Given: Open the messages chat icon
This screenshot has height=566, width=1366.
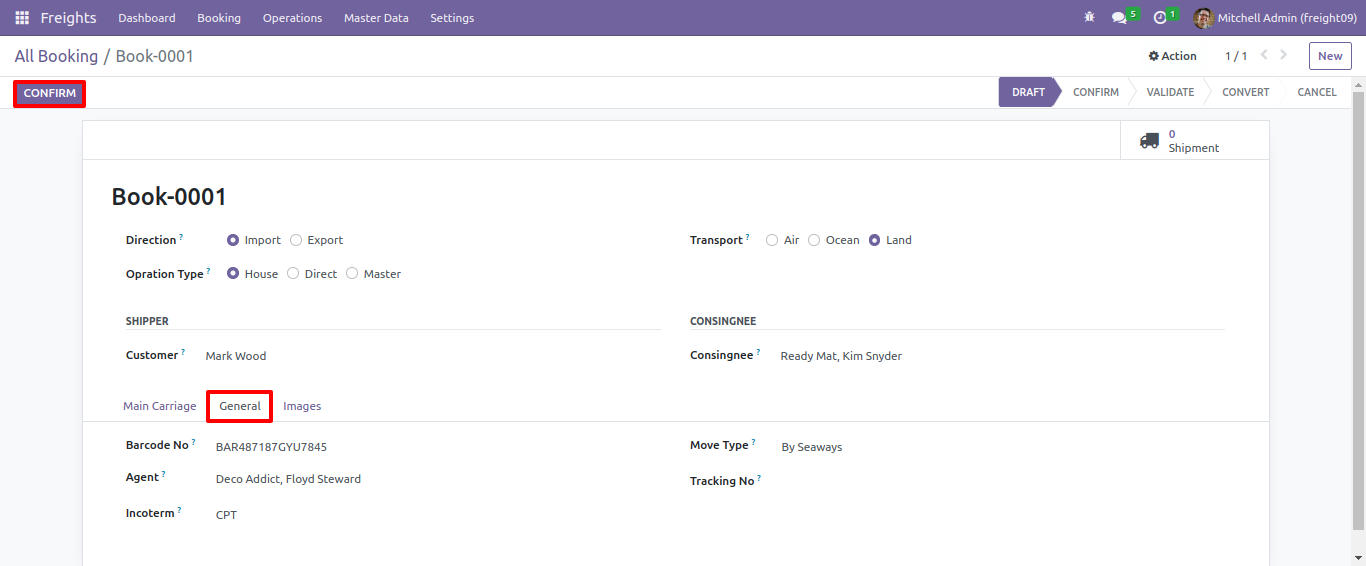Looking at the screenshot, I should pyautogui.click(x=1119, y=18).
